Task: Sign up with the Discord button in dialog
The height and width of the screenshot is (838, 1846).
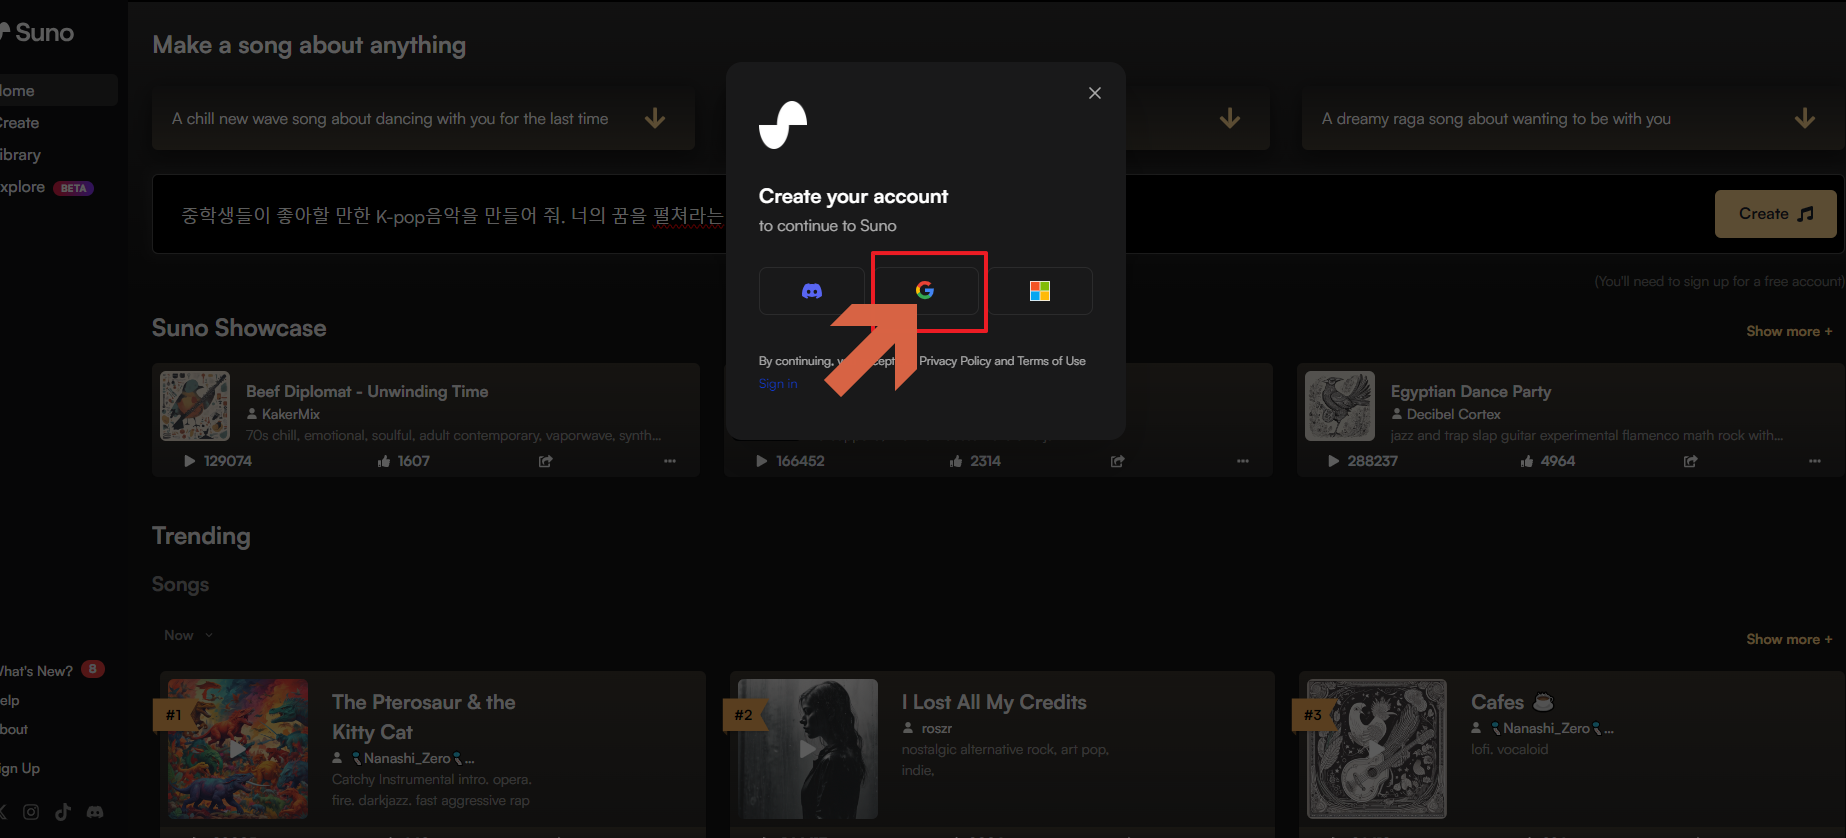Action: point(811,291)
